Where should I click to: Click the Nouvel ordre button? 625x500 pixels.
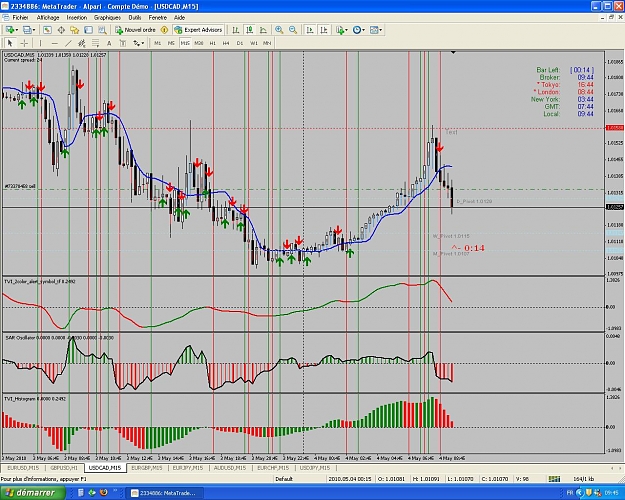[136, 30]
